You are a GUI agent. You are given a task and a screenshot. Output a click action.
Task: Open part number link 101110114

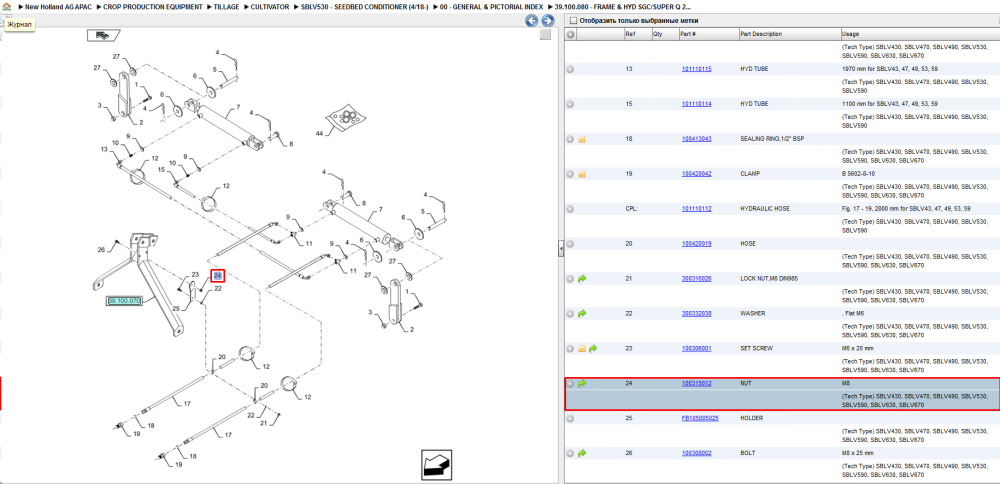pyautogui.click(x=696, y=104)
